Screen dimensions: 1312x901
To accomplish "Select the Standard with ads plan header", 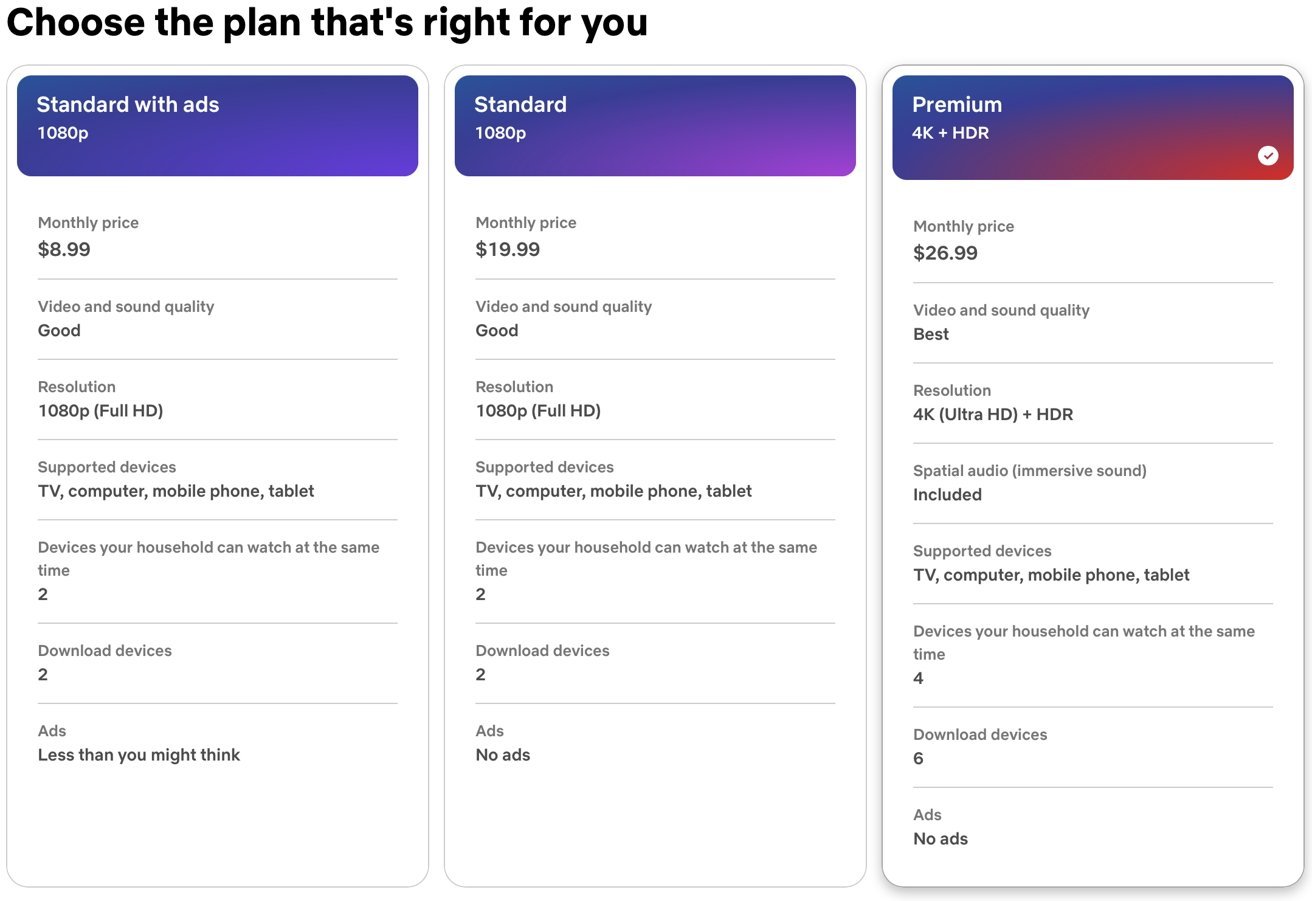I will tap(217, 125).
